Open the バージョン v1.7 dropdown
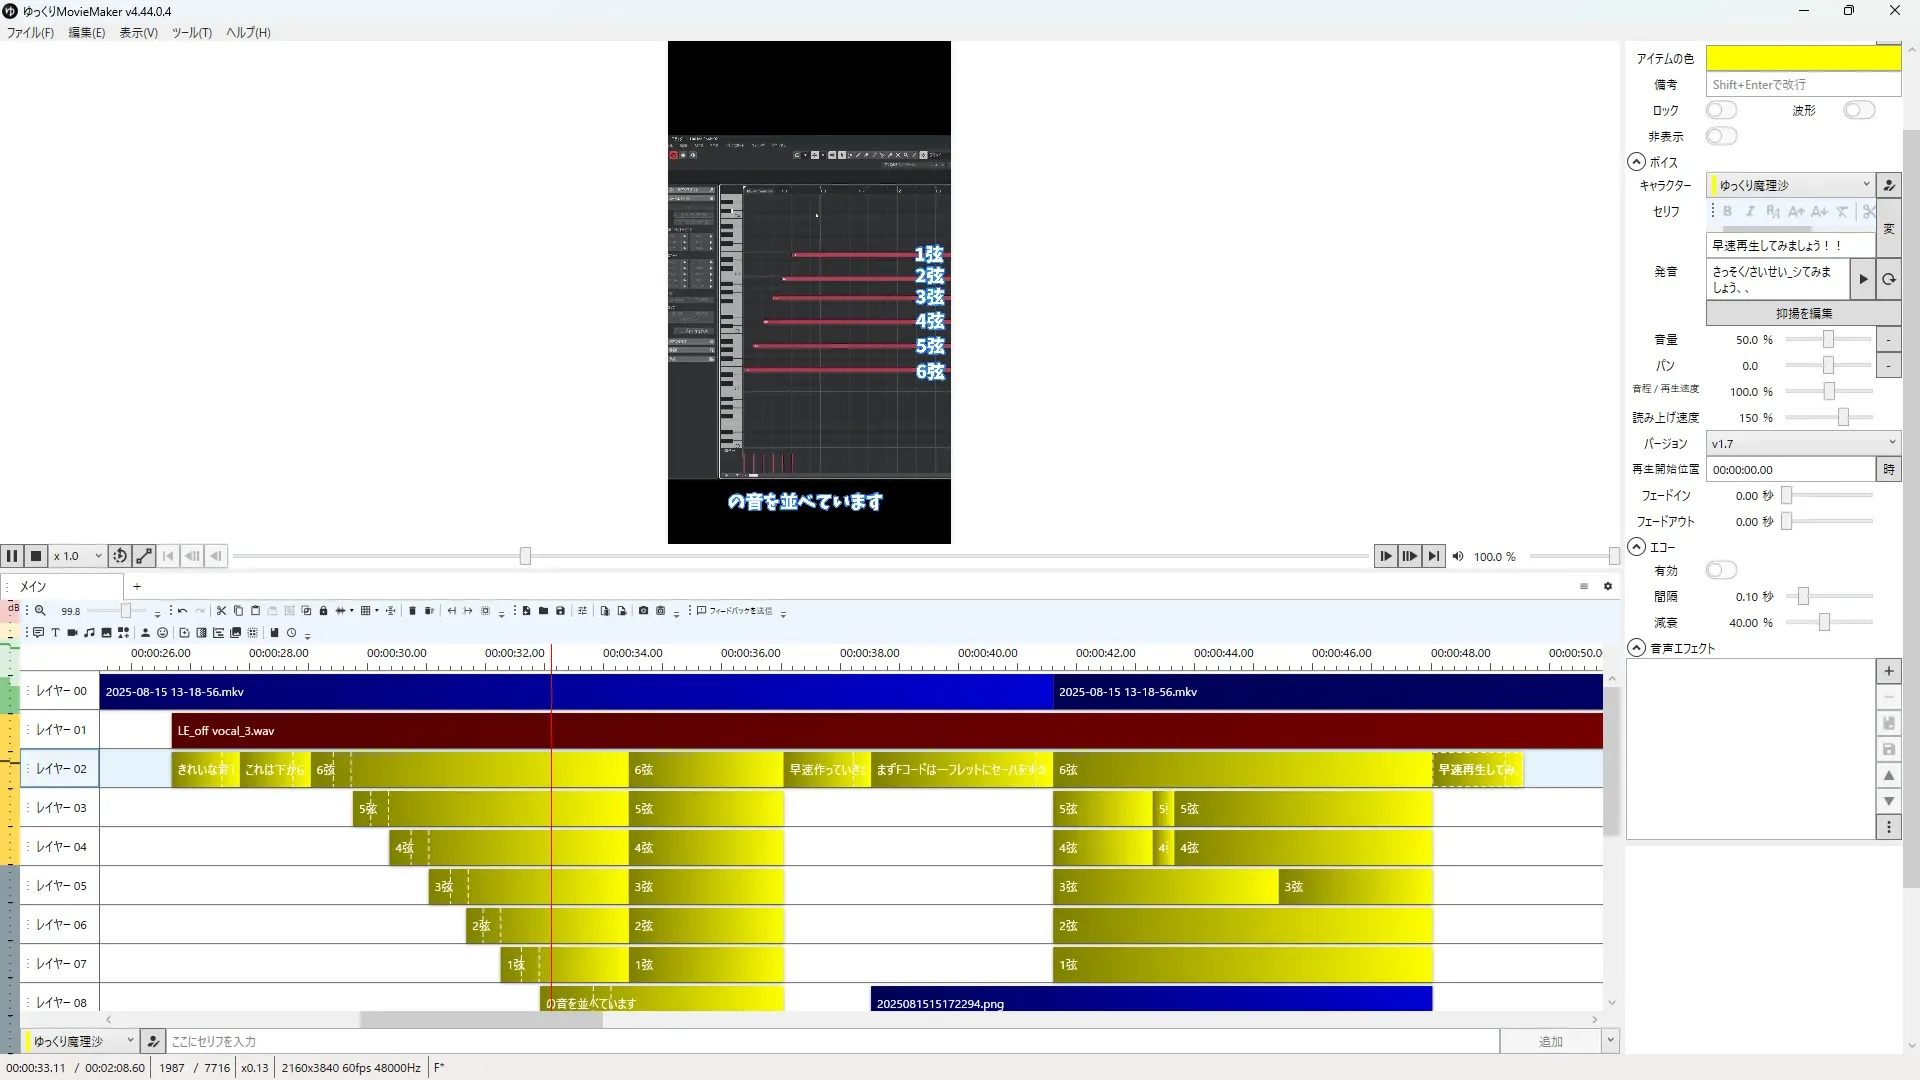 point(1802,443)
